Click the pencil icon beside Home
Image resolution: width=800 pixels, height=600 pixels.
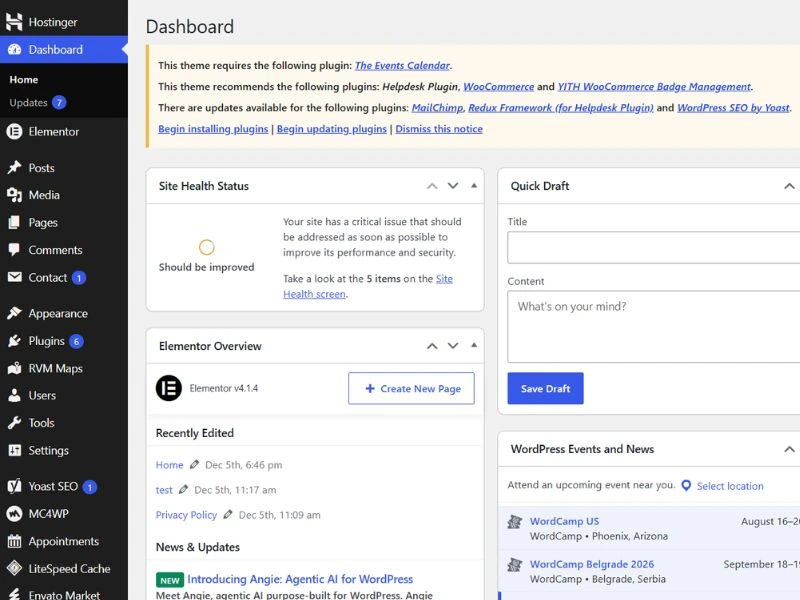(194, 464)
